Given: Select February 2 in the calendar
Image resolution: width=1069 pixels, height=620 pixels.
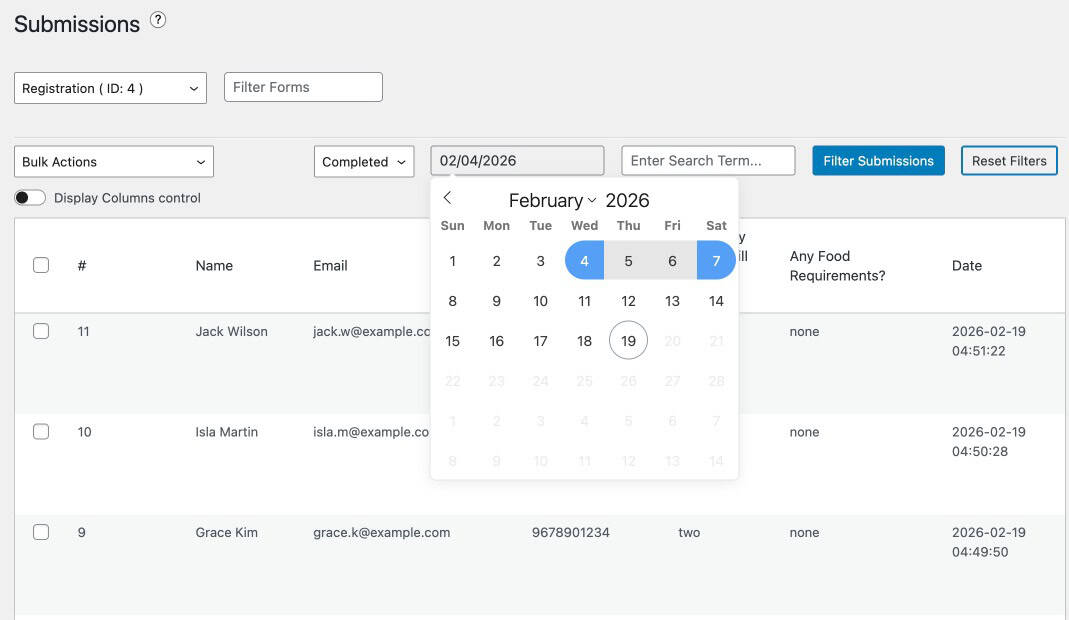Looking at the screenshot, I should pos(496,261).
